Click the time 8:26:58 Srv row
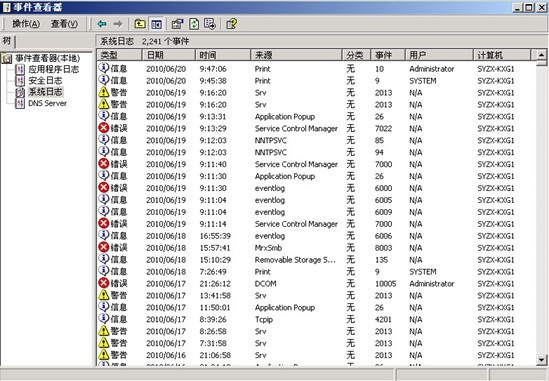This screenshot has height=381, width=549. pos(213,331)
